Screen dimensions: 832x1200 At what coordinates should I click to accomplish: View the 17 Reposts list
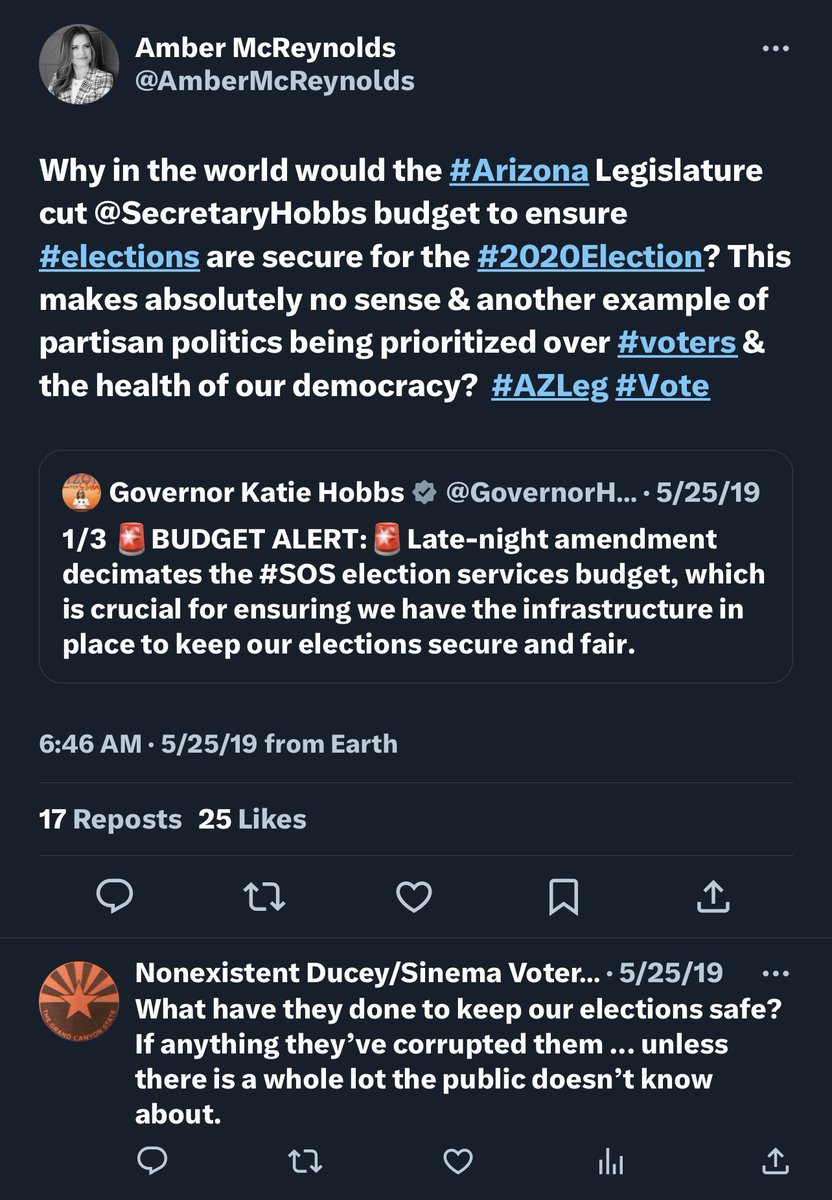110,820
